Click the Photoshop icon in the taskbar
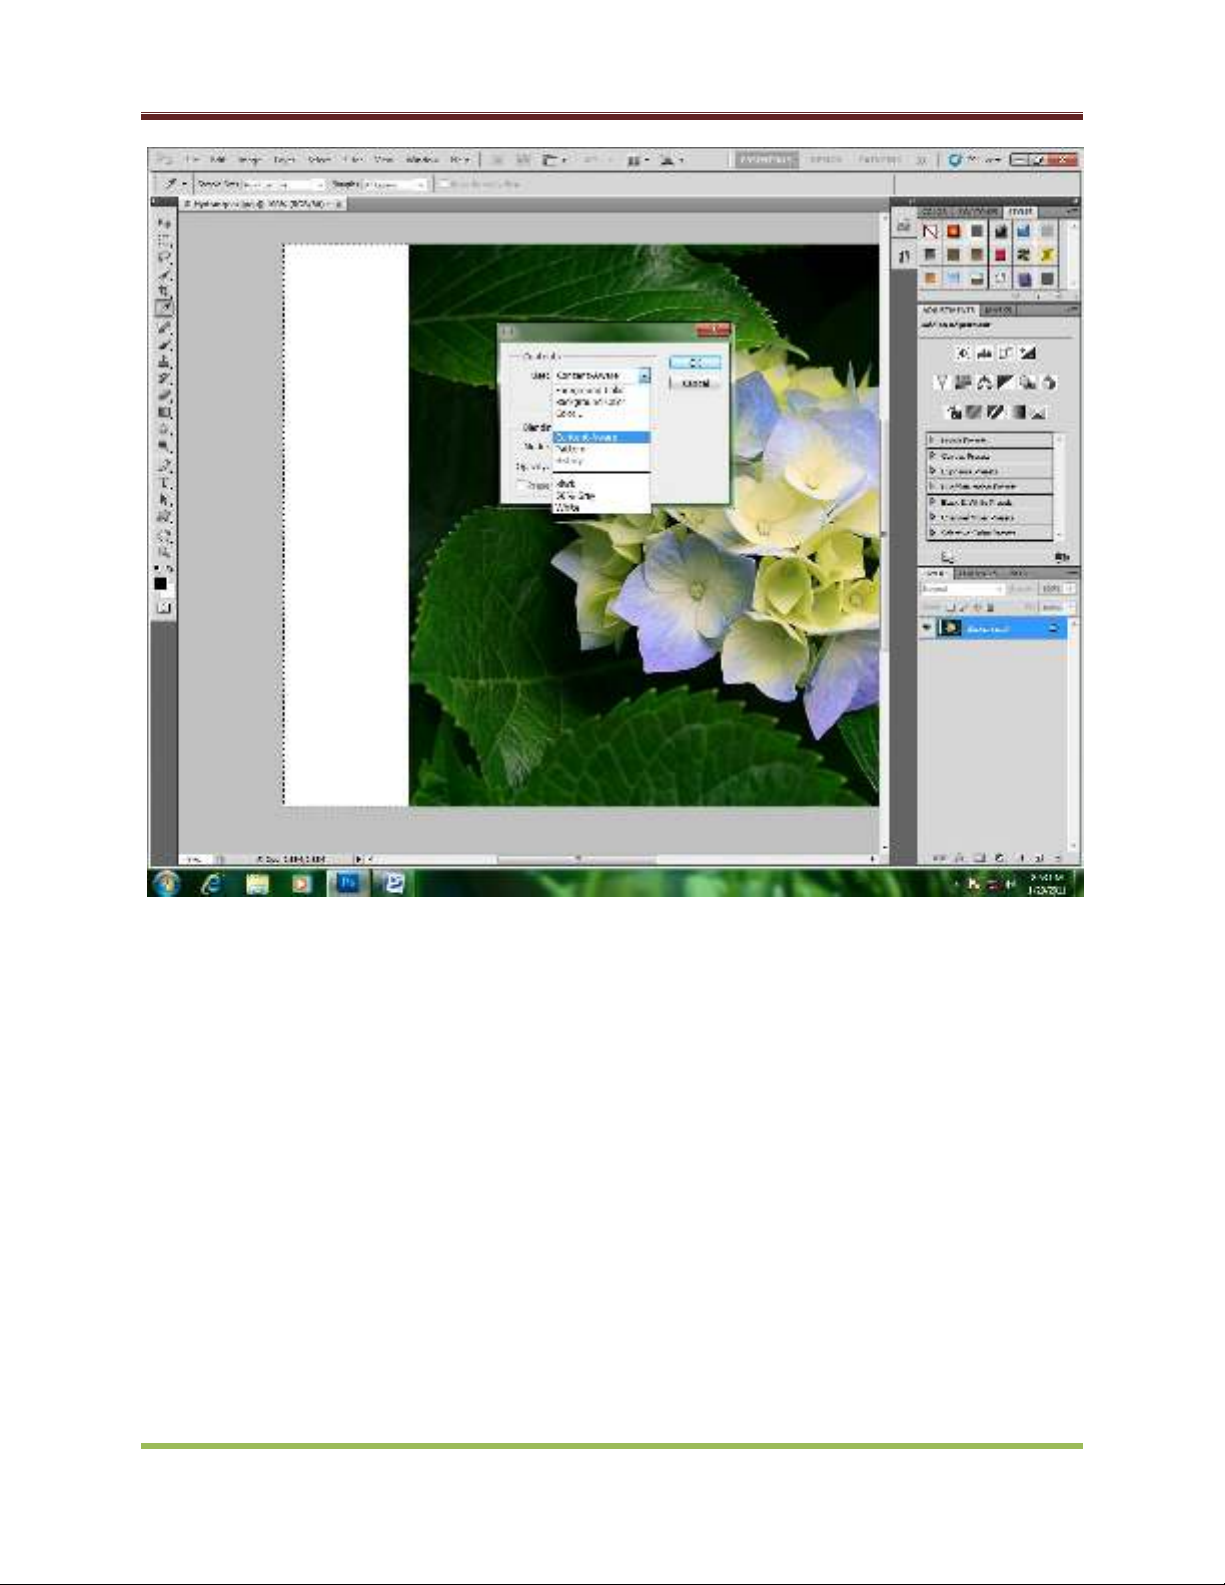Viewport: 1225px width, 1585px height. tap(348, 883)
